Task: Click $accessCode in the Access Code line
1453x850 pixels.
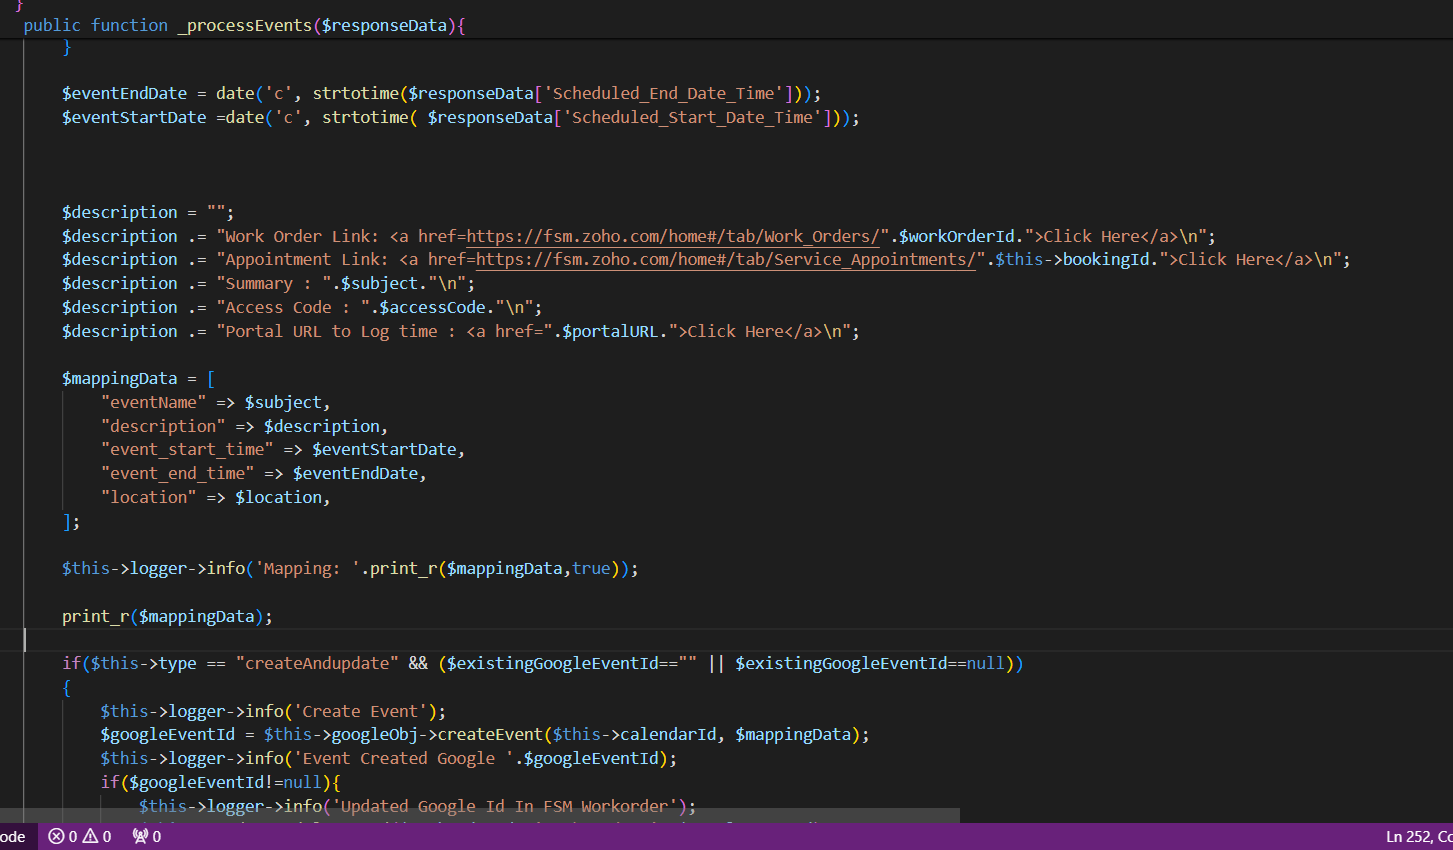Action: tap(433, 307)
